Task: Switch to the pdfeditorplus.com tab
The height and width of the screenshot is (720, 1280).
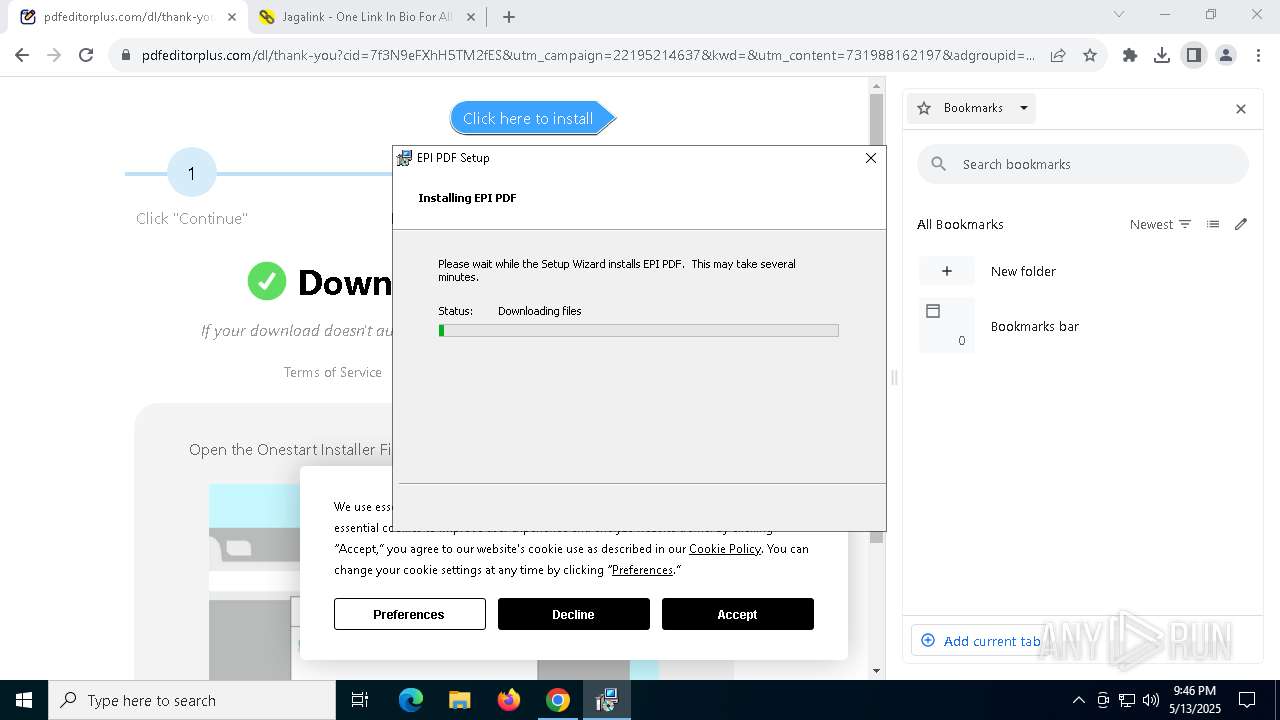Action: (127, 17)
